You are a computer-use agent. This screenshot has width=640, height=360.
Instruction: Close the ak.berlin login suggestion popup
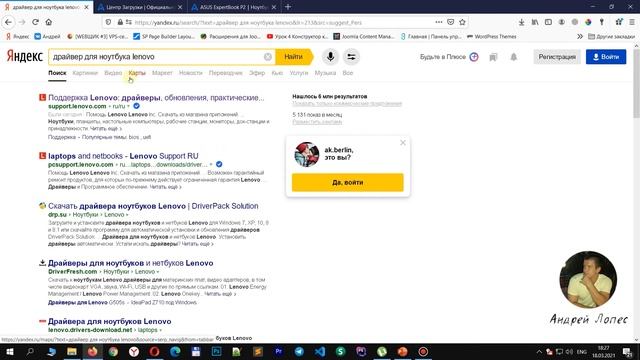pyautogui.click(x=403, y=142)
